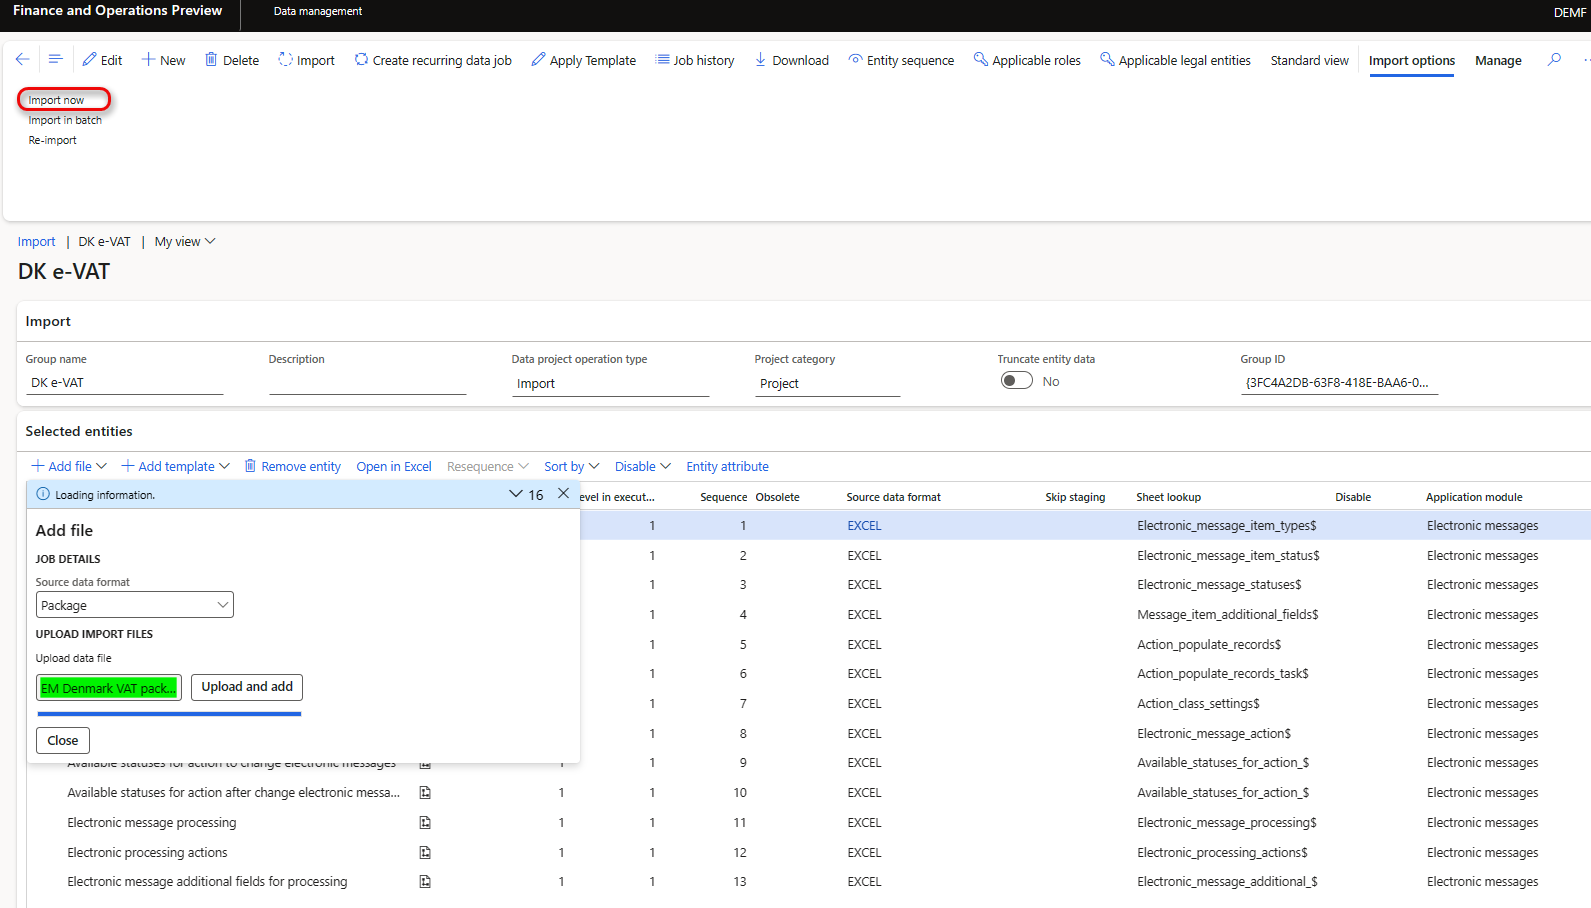Click the Skip staging column header
This screenshot has height=908, width=1591.
tap(1075, 497)
